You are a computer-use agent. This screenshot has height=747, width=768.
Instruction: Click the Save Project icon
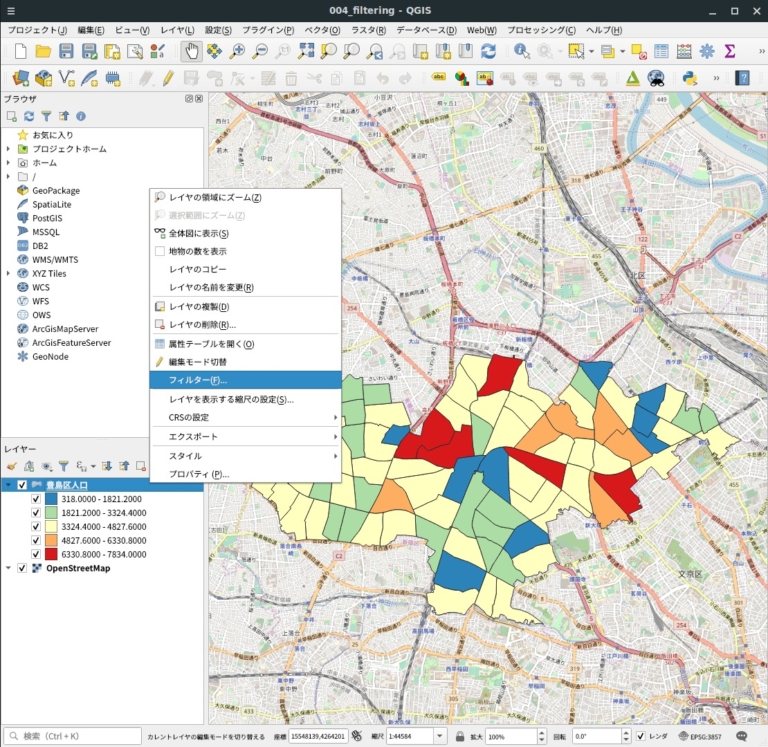click(x=66, y=51)
